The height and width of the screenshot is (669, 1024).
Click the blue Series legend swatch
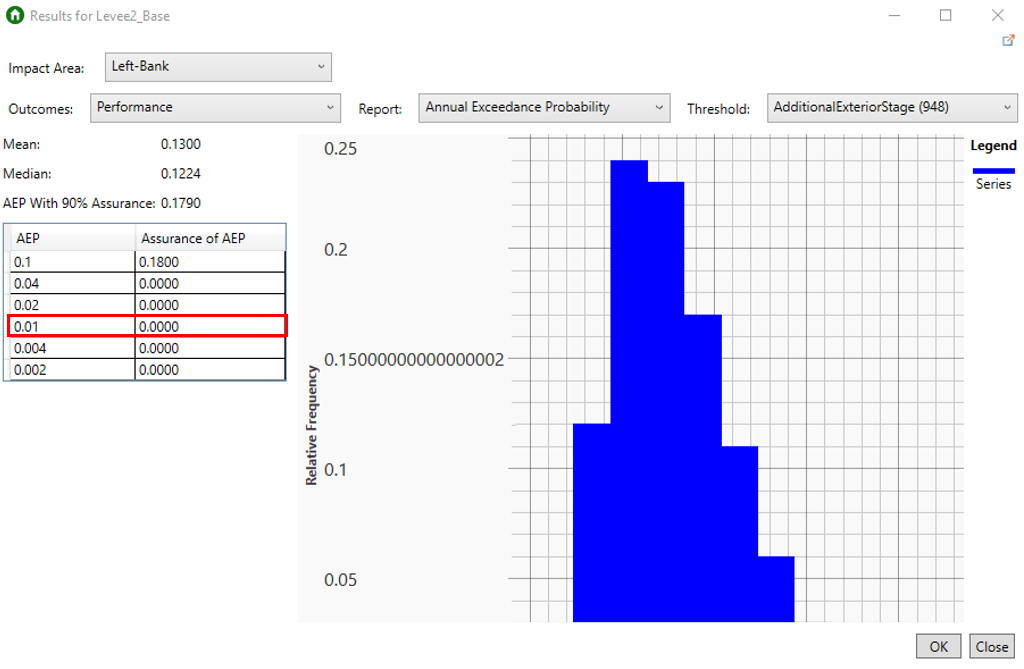[x=993, y=171]
